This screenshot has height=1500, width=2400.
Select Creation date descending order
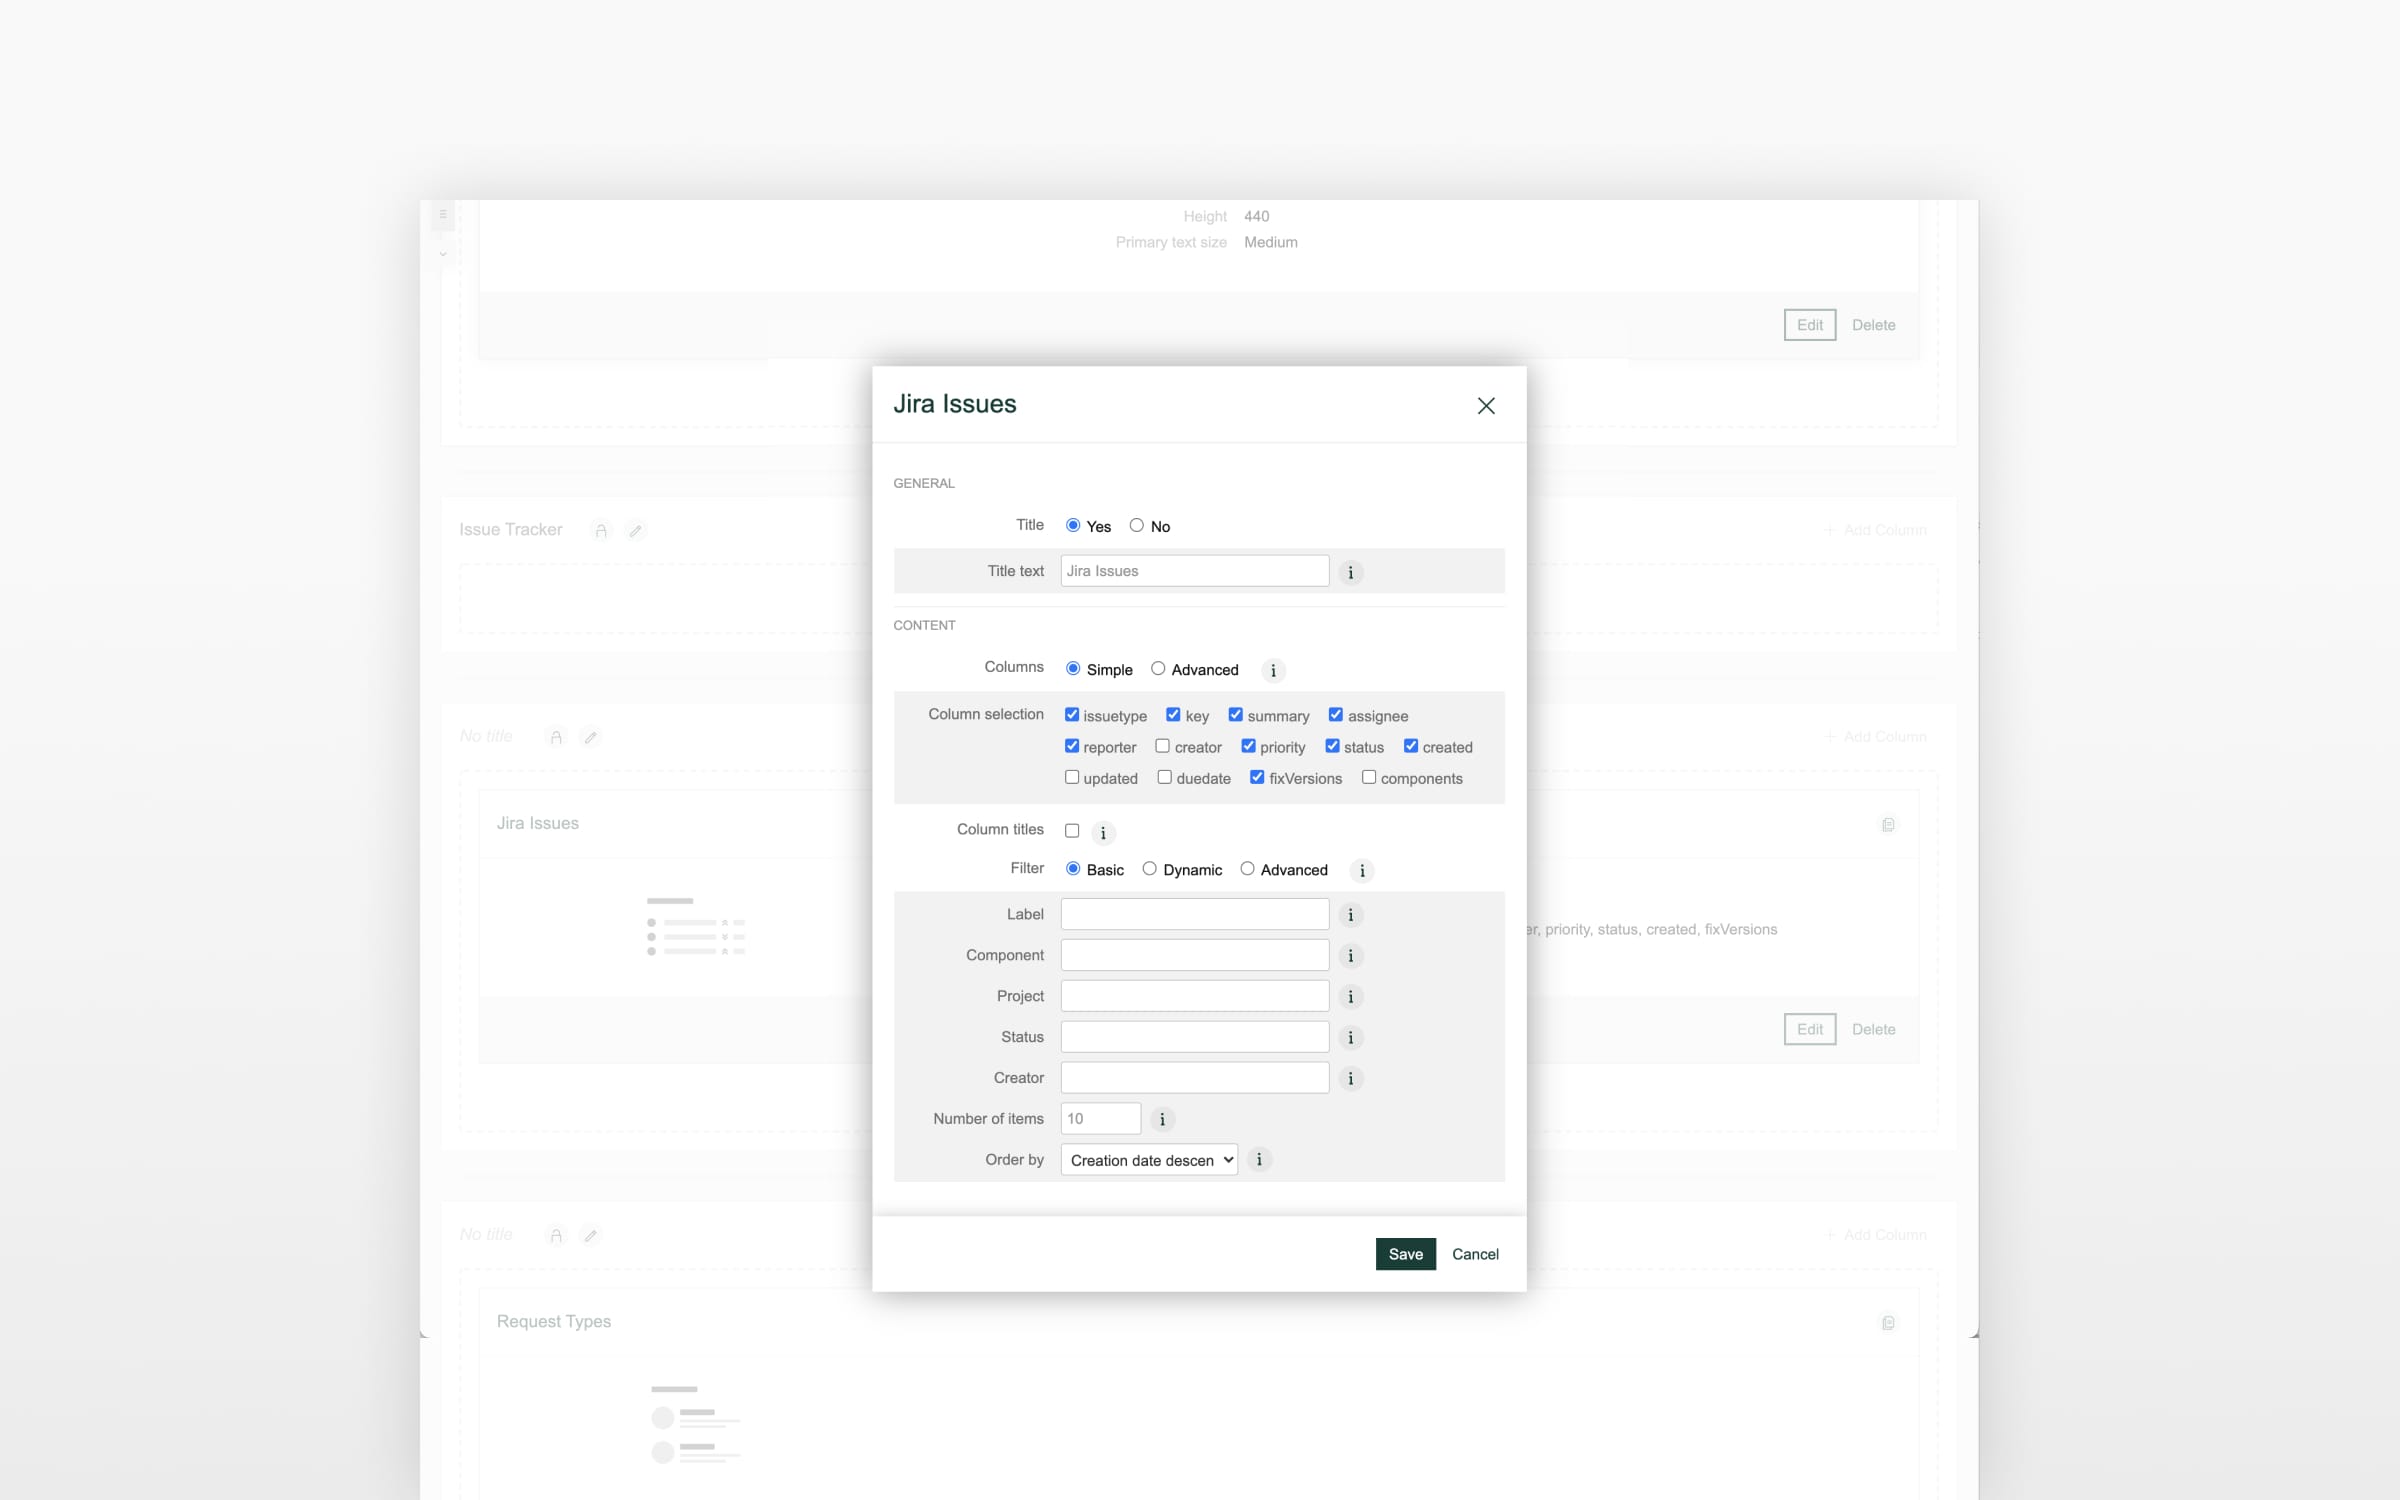(1148, 1160)
